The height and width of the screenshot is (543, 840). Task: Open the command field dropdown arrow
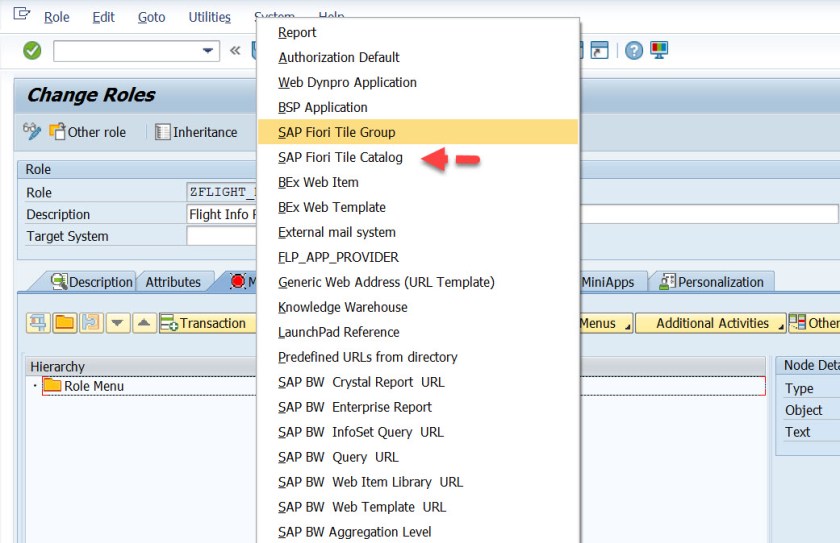[208, 51]
